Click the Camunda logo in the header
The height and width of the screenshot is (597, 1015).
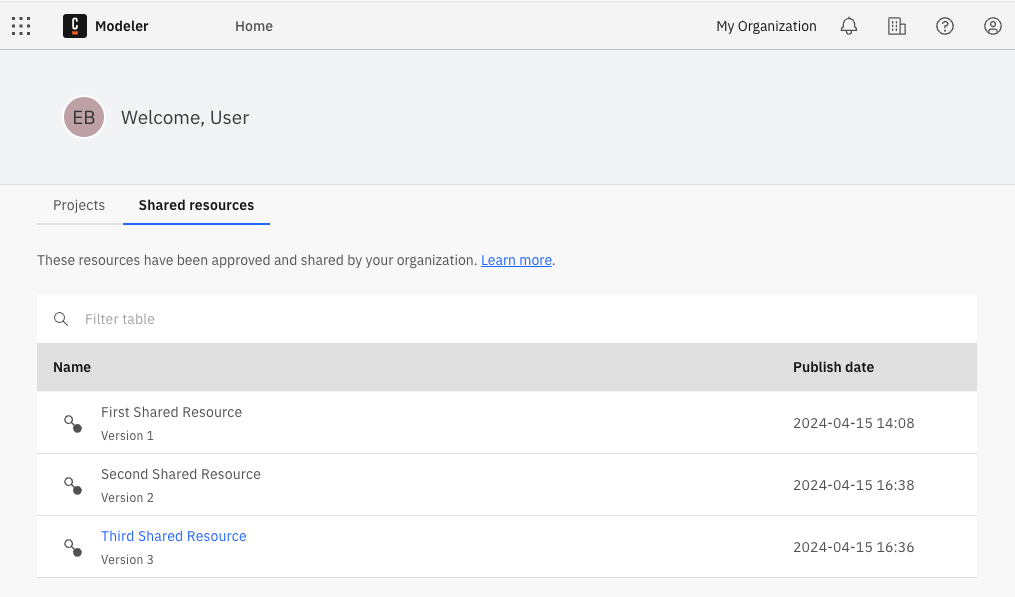(76, 26)
